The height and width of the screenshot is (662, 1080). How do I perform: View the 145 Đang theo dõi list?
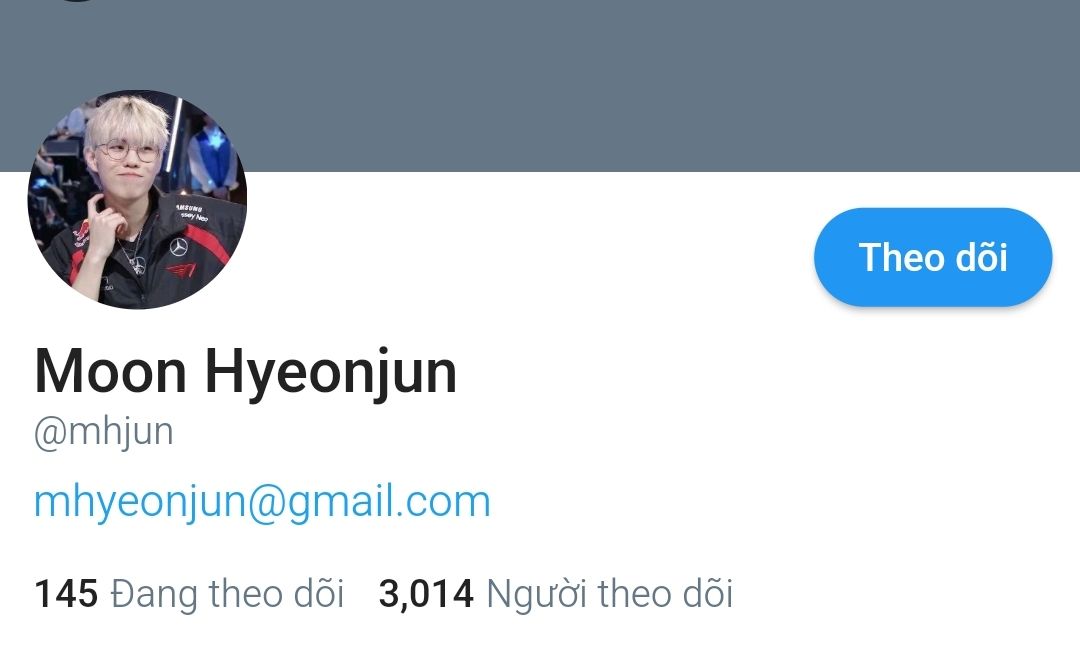(x=189, y=594)
